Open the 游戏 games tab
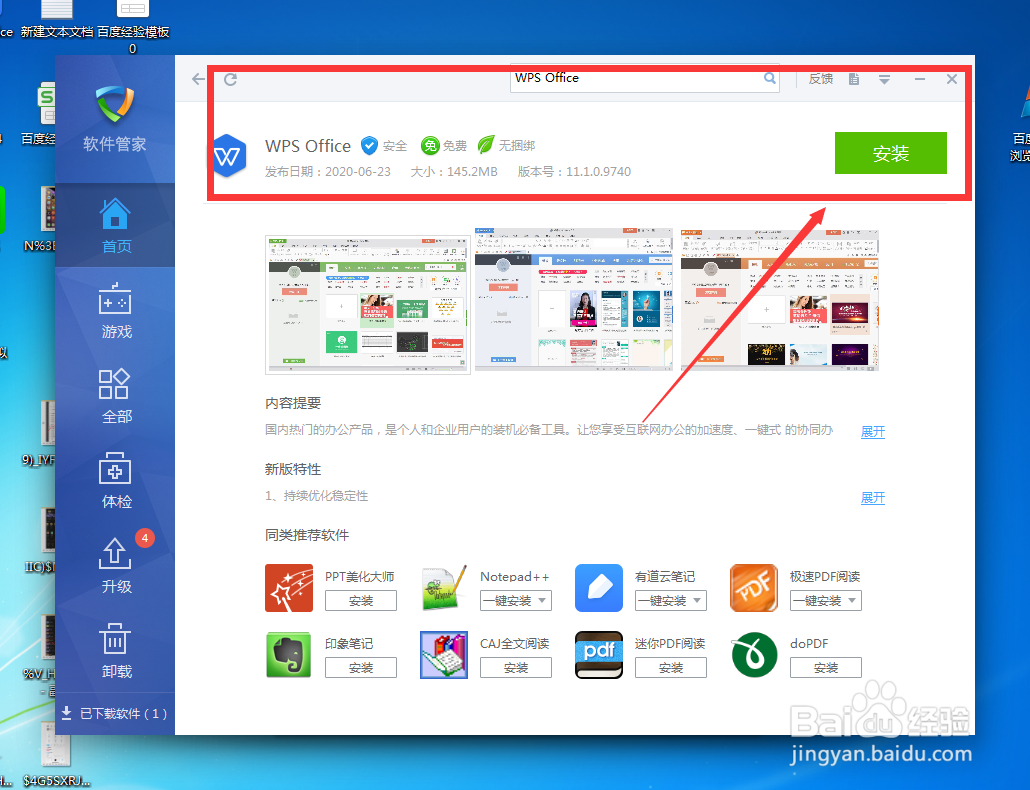The height and width of the screenshot is (790, 1030). click(116, 310)
